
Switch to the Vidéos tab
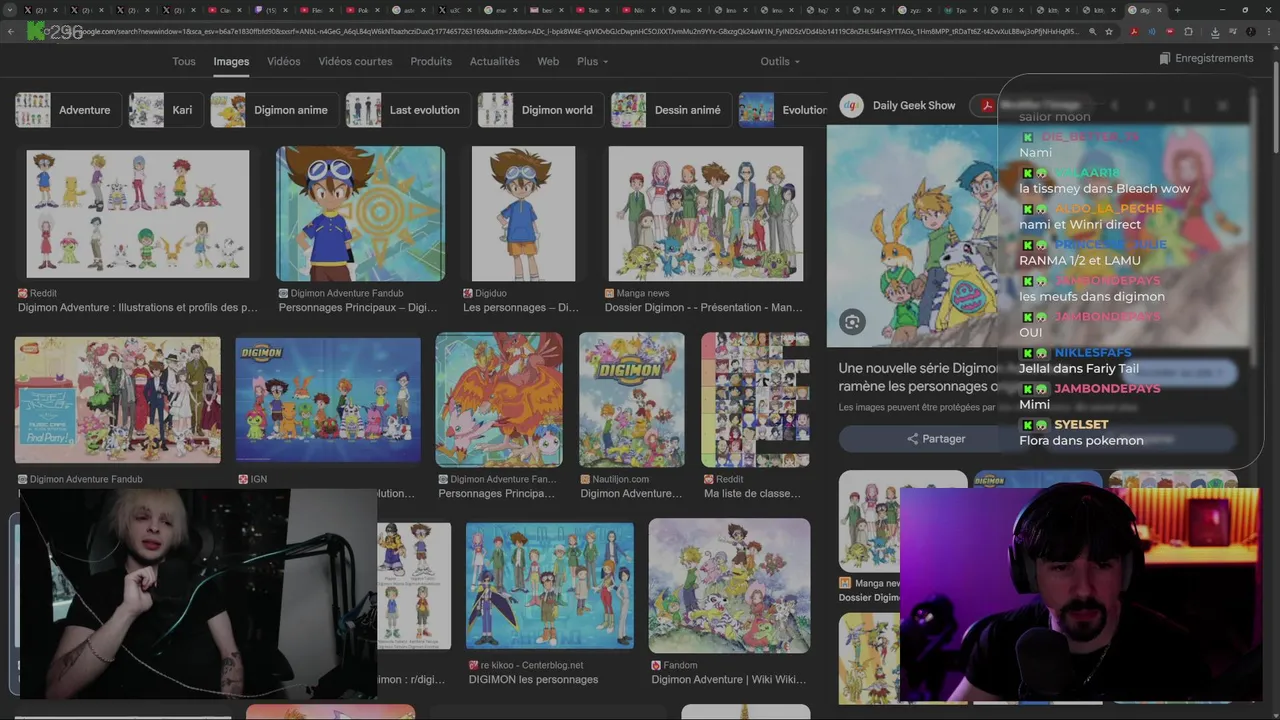pos(284,61)
